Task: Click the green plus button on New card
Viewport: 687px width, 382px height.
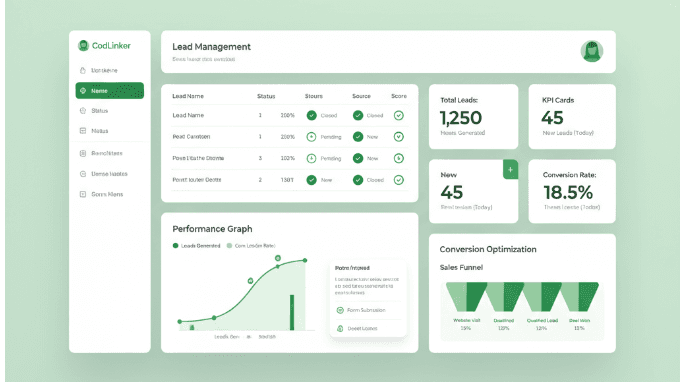Action: click(510, 170)
